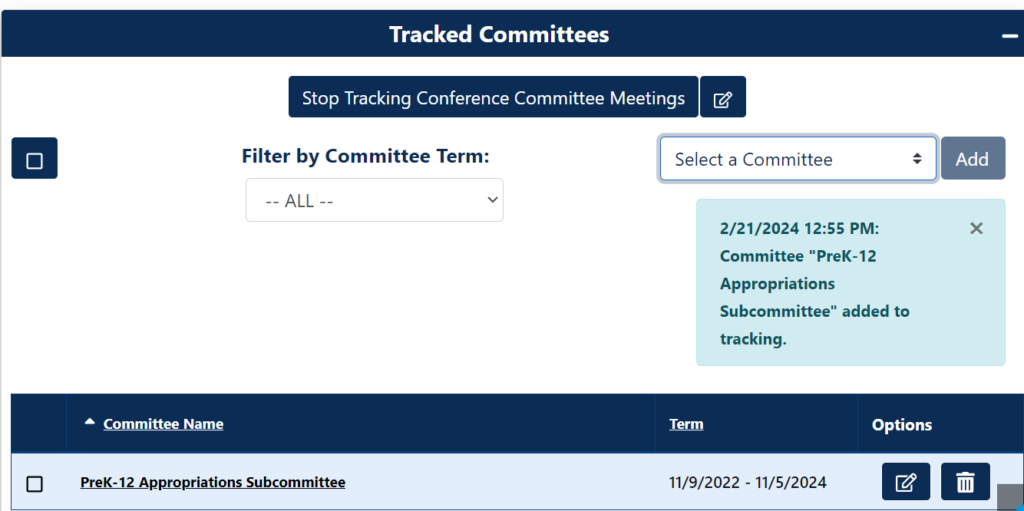Viewport: 1024px width, 511px height.
Task: Click the Options column header
Action: tap(902, 425)
